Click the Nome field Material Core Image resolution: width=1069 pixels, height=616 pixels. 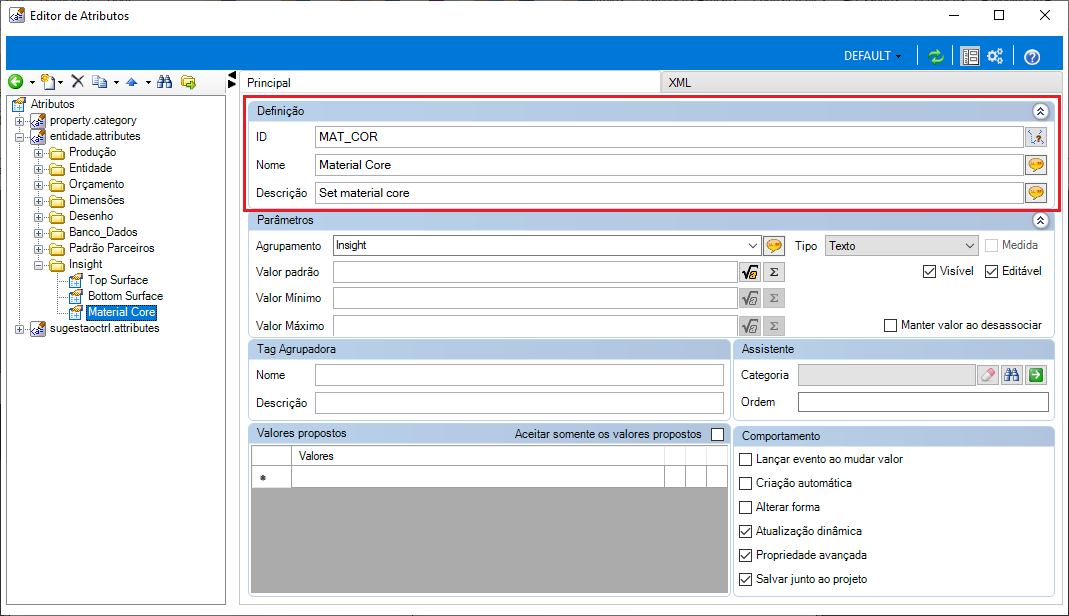(669, 165)
